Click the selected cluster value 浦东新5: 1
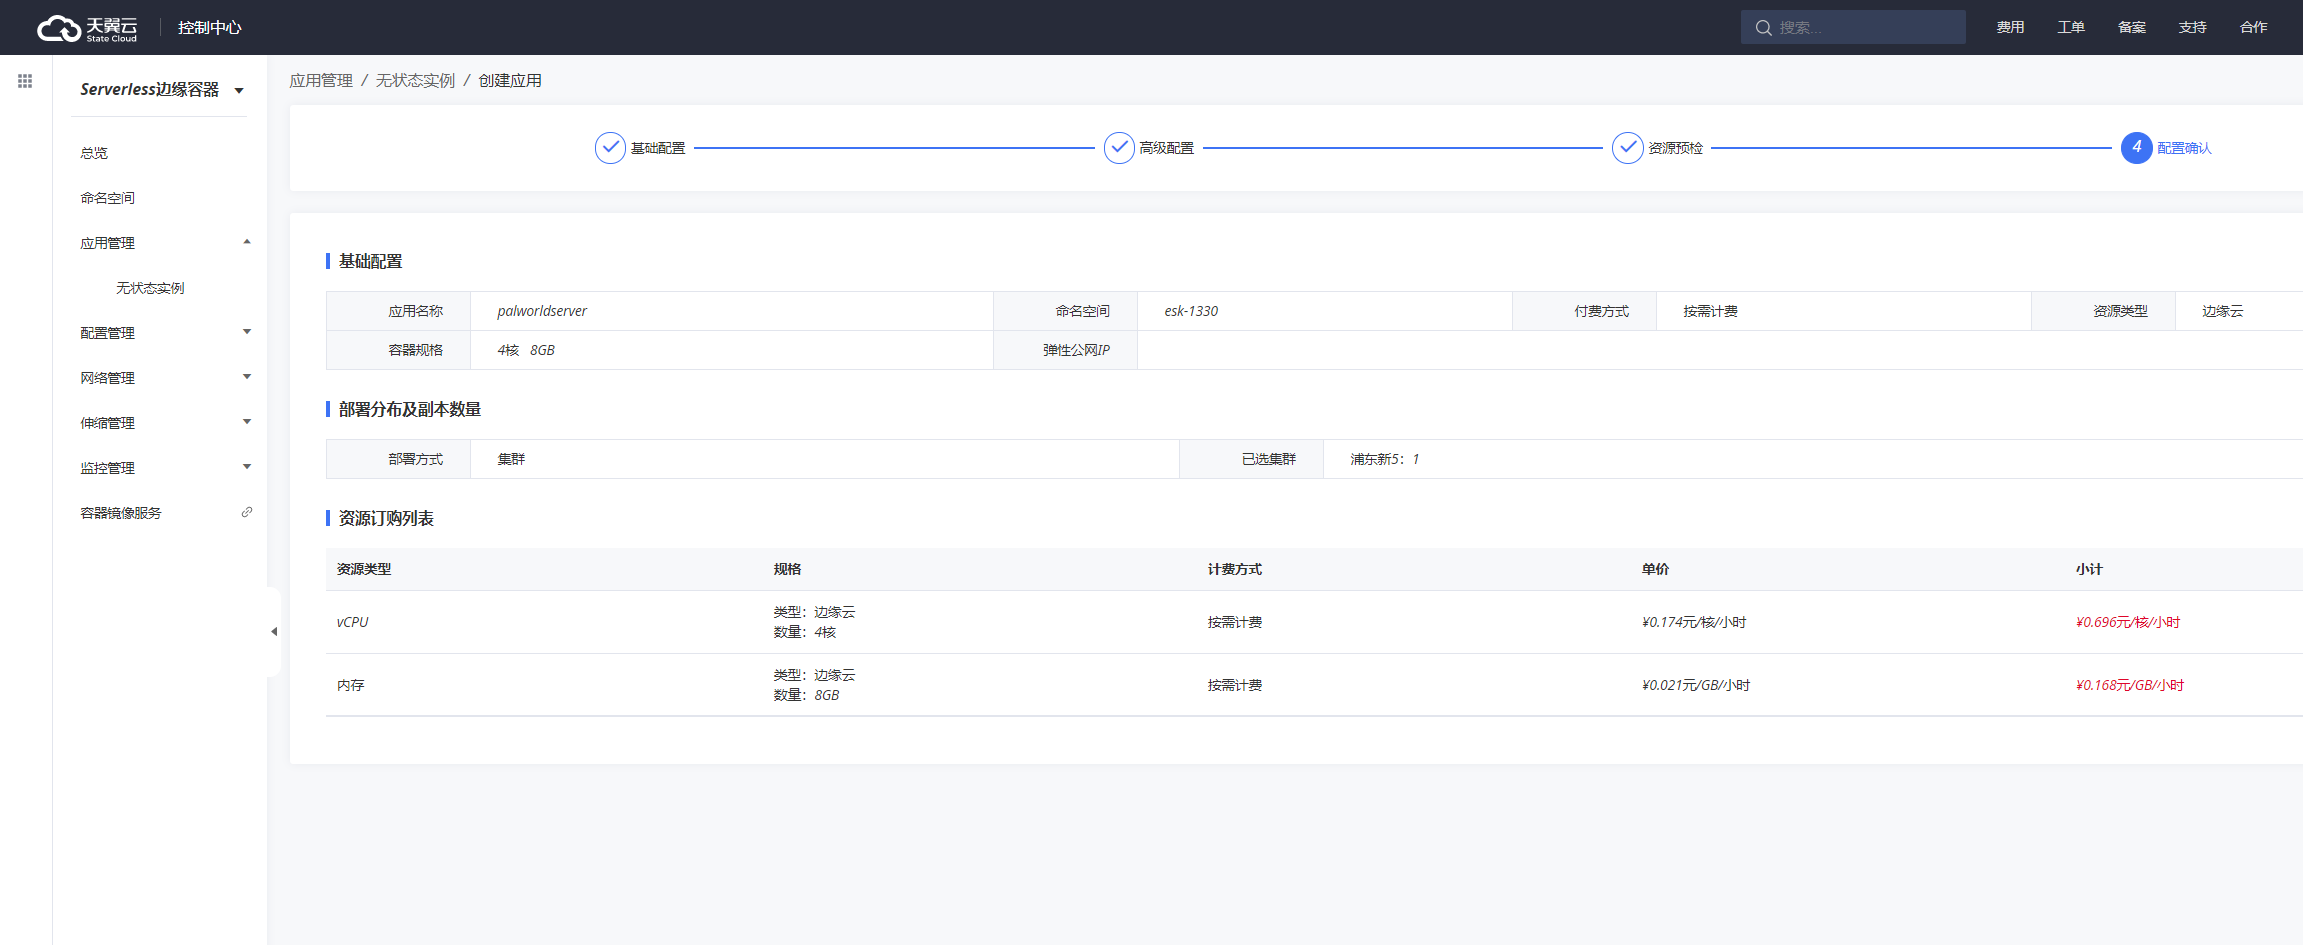The image size is (2303, 945). (x=1385, y=459)
